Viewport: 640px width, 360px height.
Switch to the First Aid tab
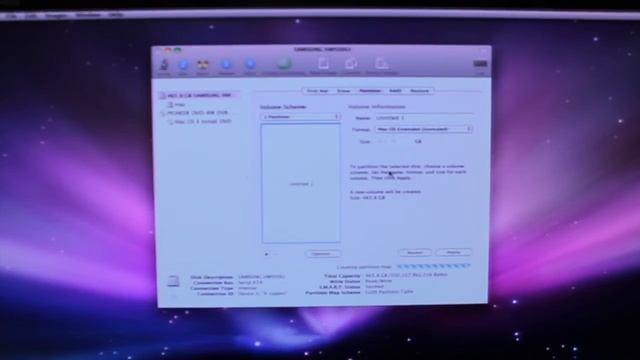tap(318, 91)
